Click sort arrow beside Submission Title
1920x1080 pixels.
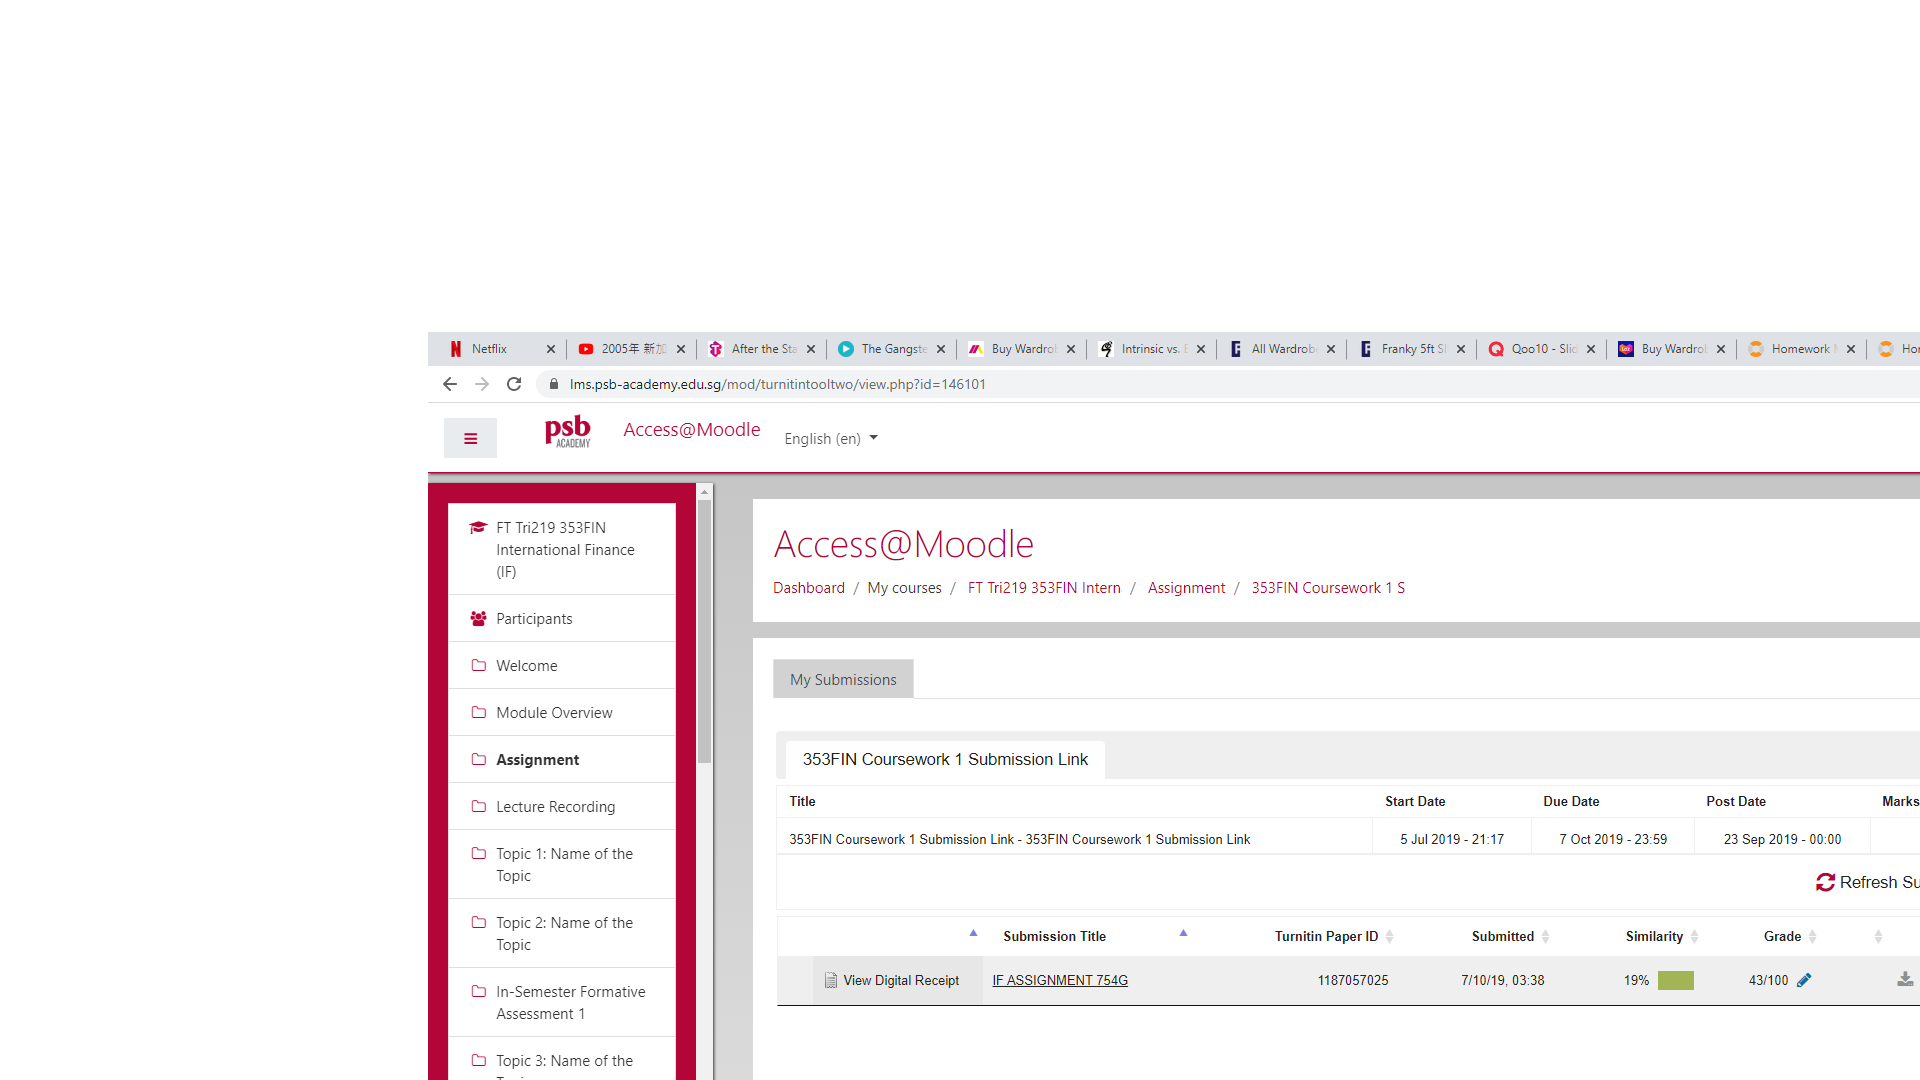pos(1183,933)
